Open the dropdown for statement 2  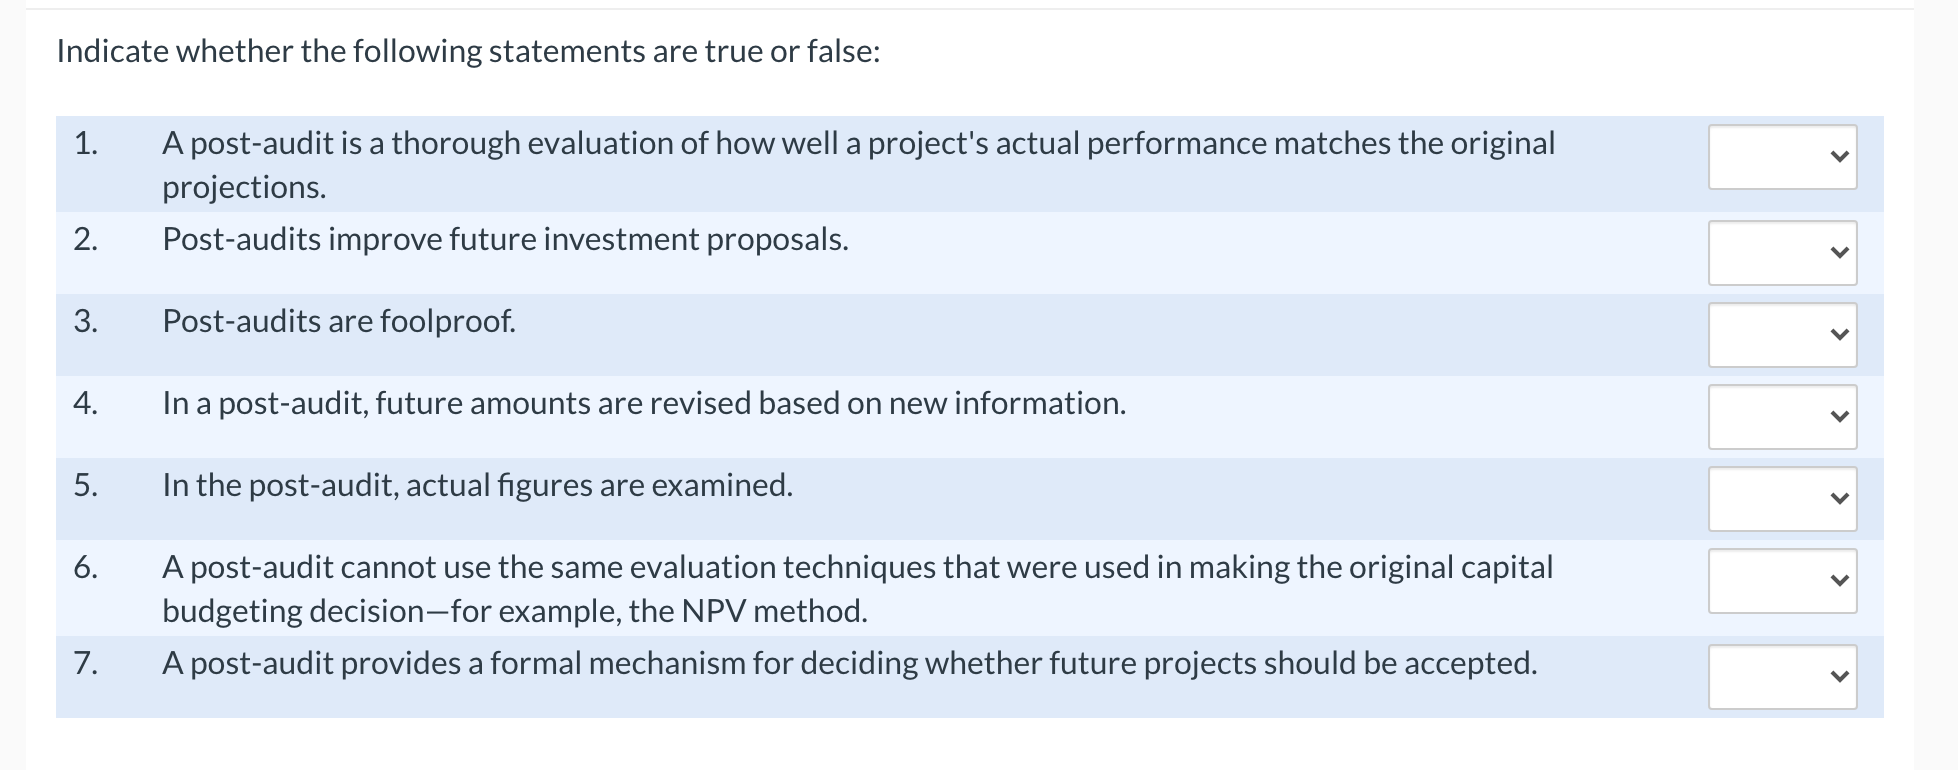(1781, 252)
